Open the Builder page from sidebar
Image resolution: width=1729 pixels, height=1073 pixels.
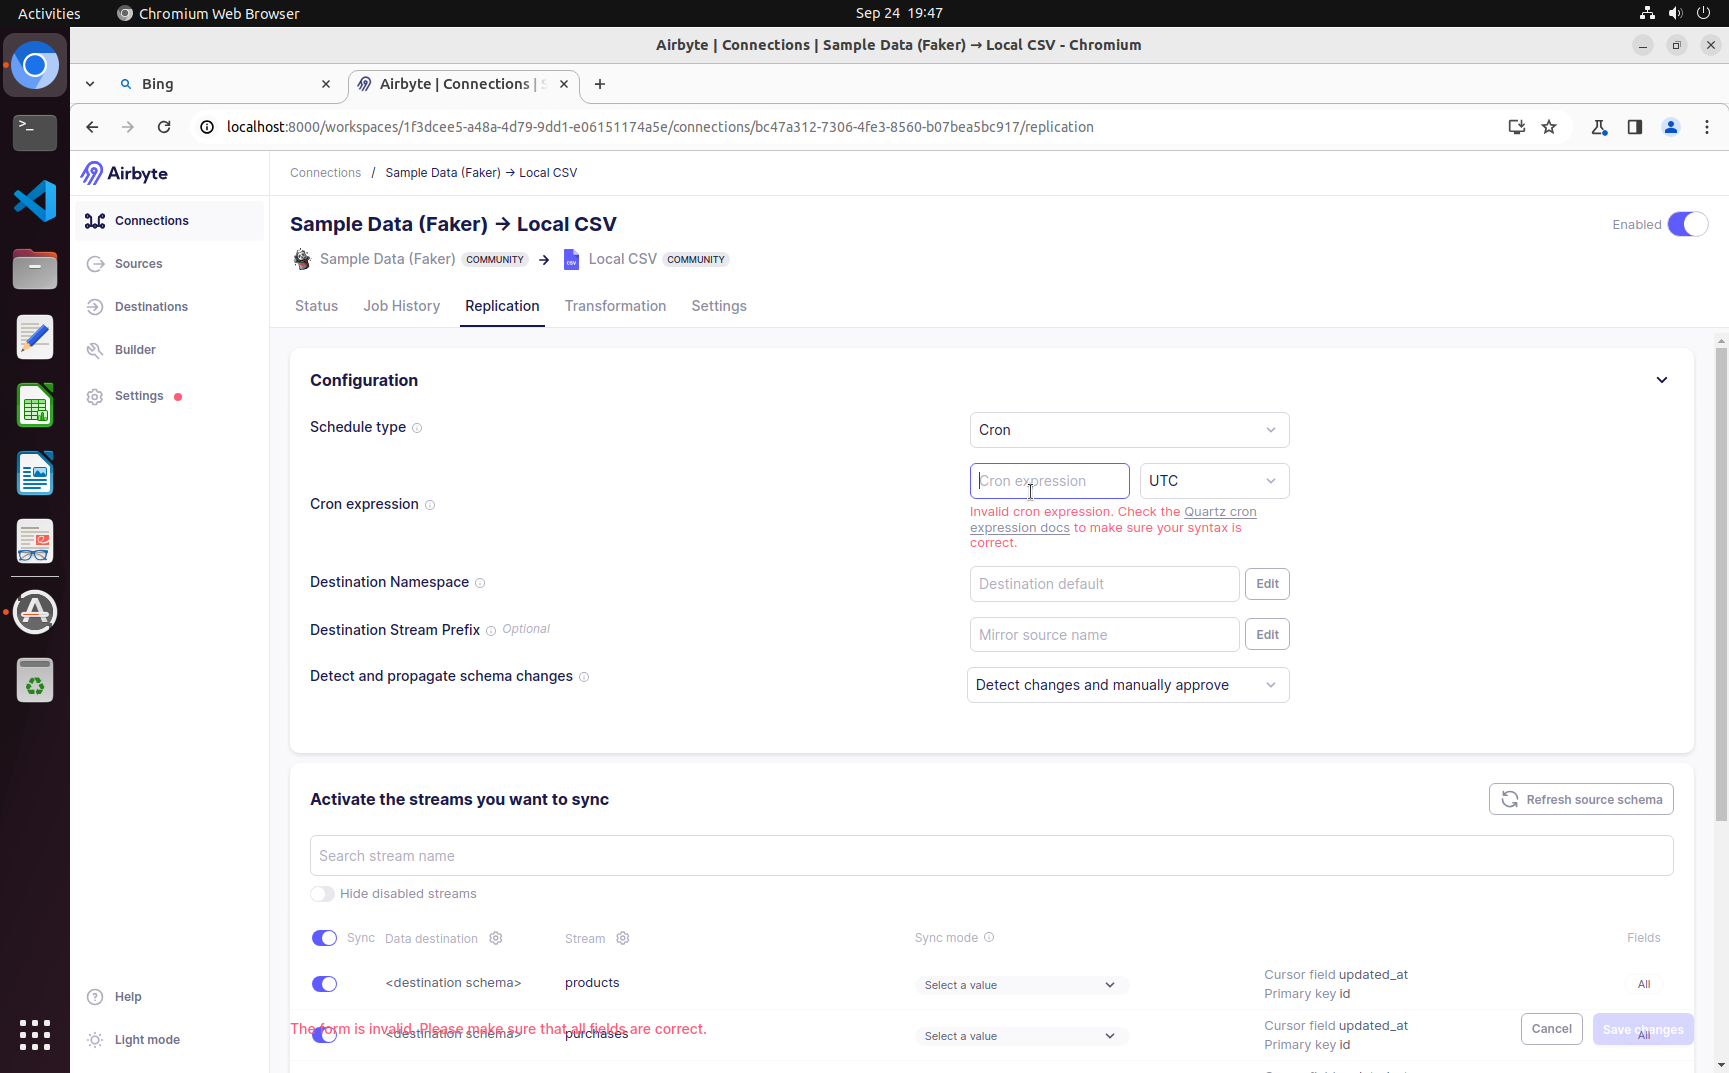pos(135,350)
